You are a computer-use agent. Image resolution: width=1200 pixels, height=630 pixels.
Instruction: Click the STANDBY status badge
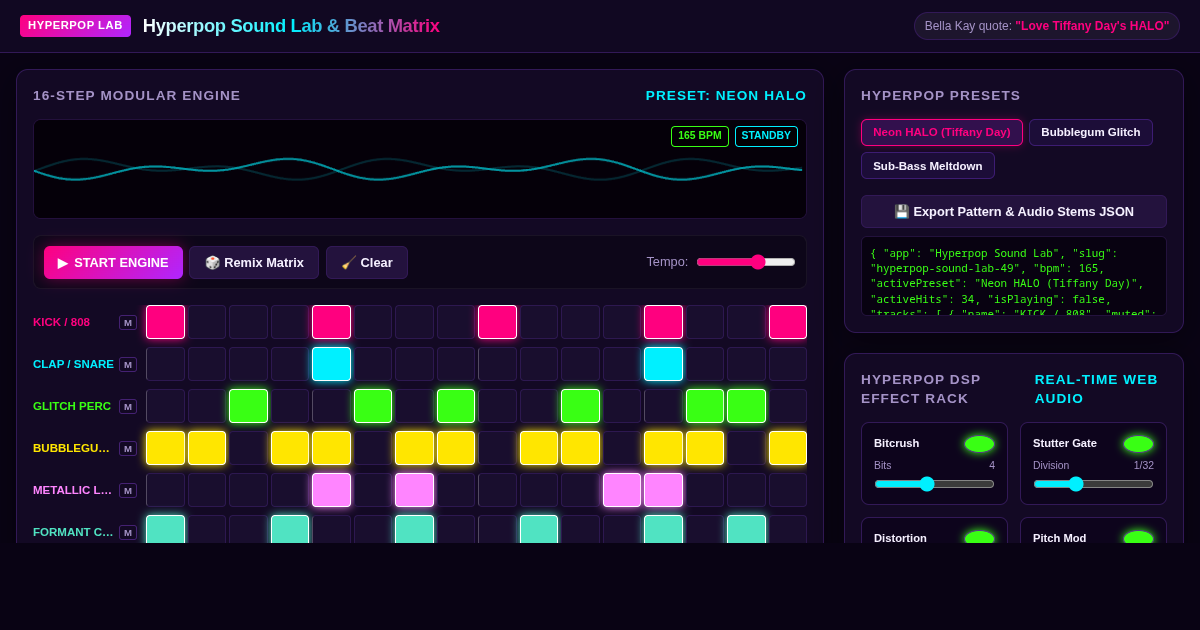pyautogui.click(x=766, y=136)
